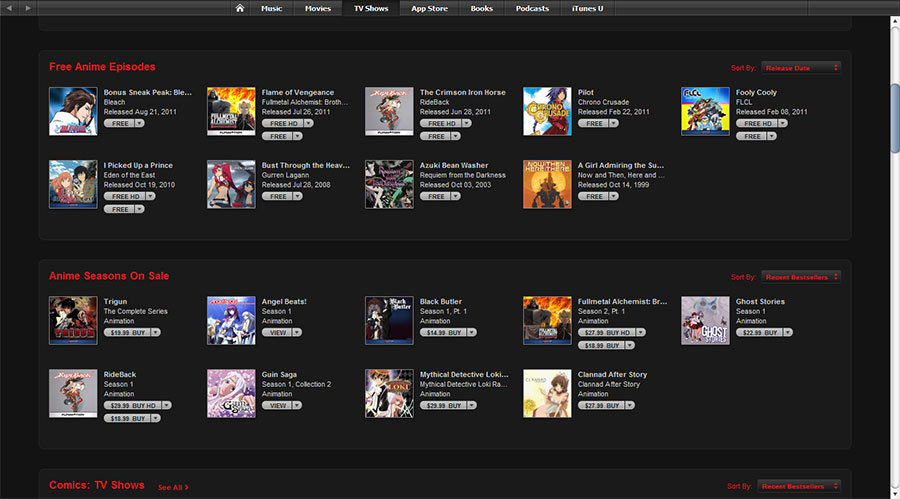The image size is (900, 499).
Task: Expand arrow next to Bleach FREE button
Action: tap(139, 123)
